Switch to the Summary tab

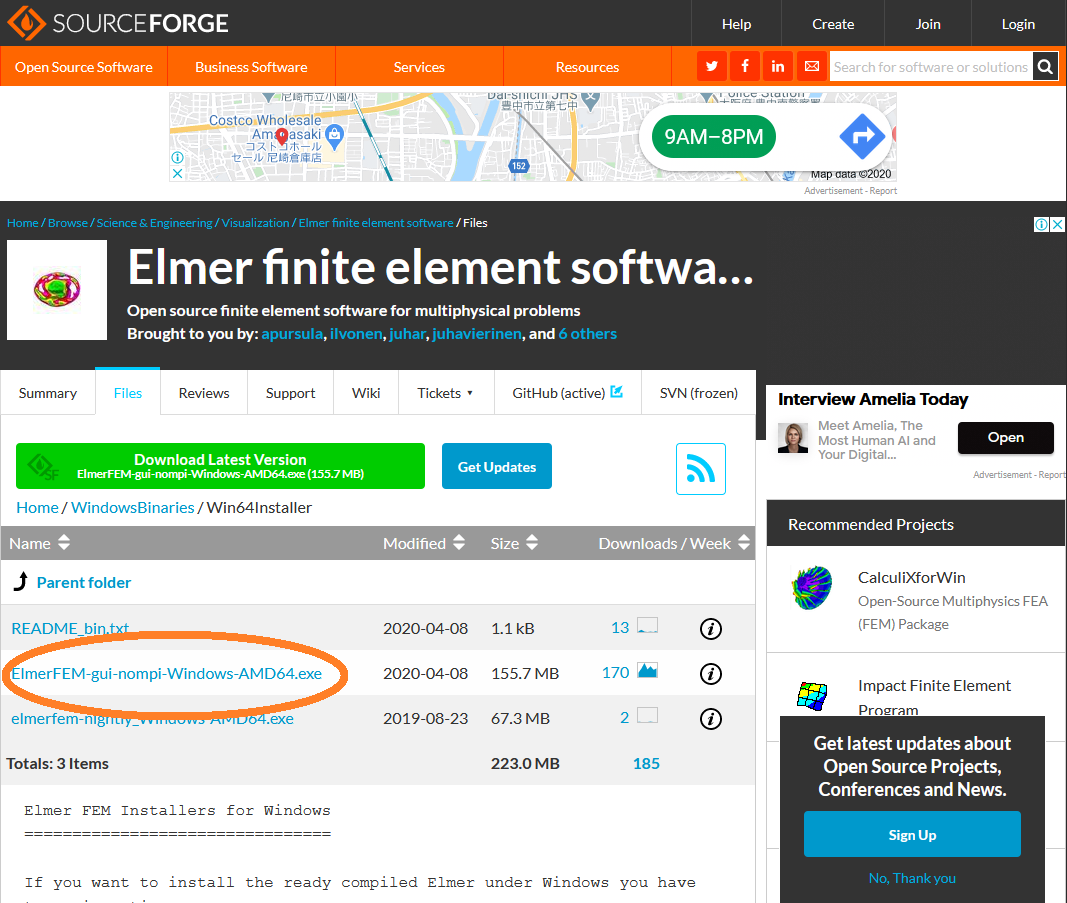click(x=48, y=393)
